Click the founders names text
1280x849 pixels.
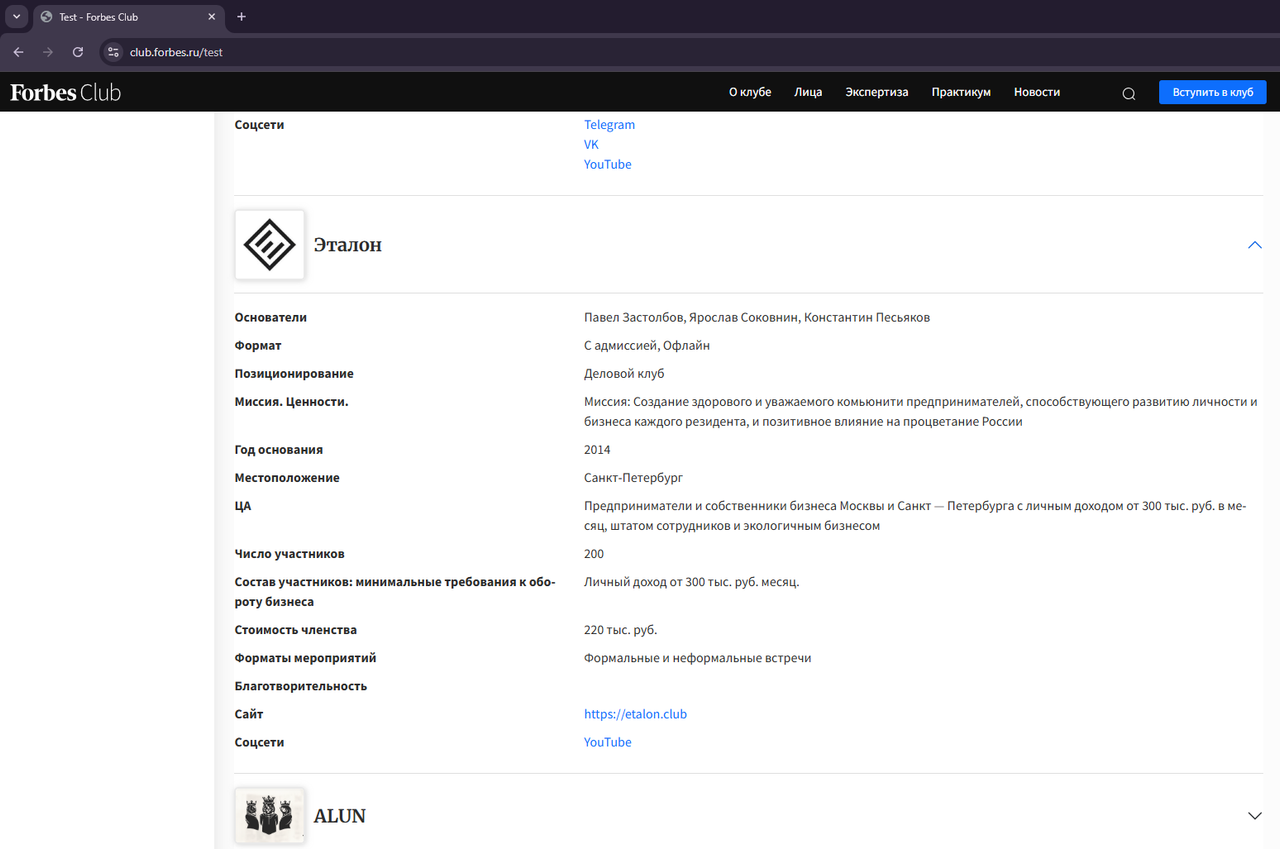click(757, 318)
